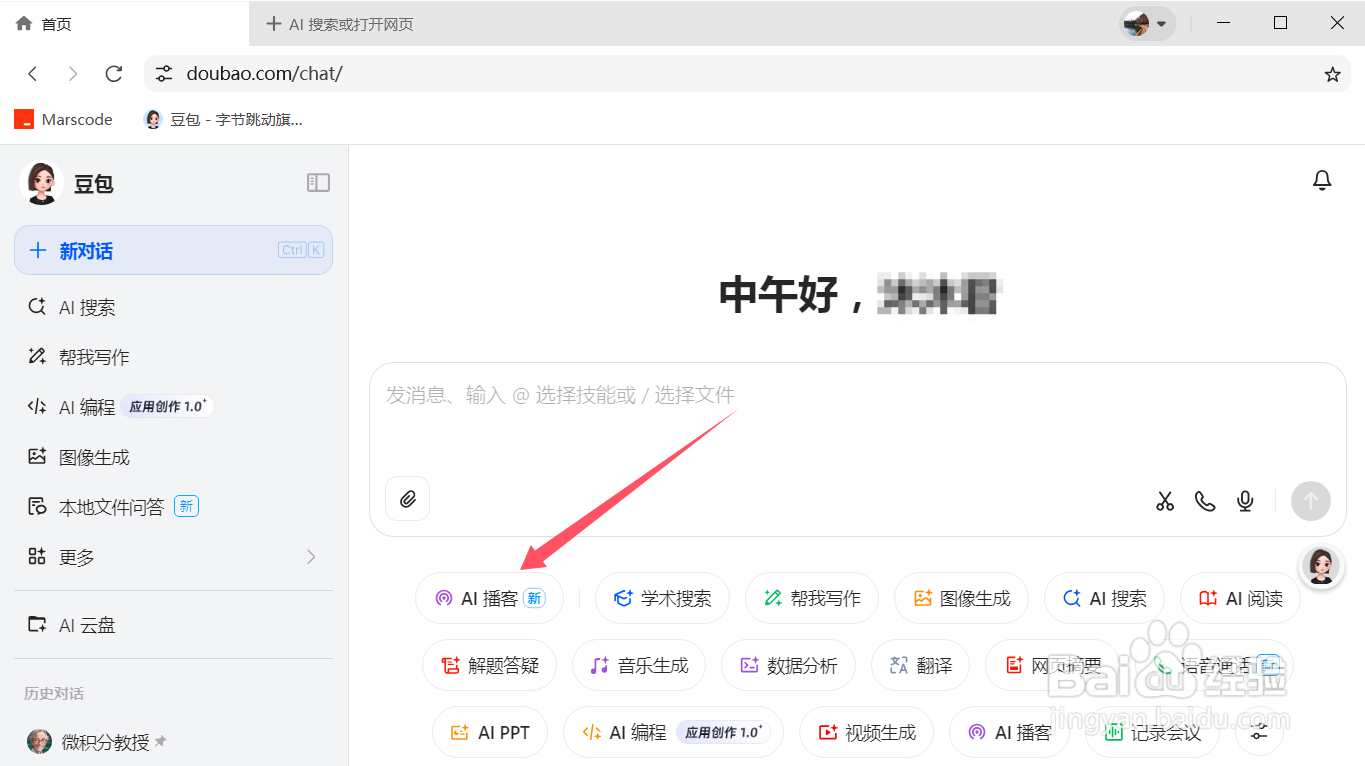Image resolution: width=1365 pixels, height=766 pixels.
Task: Select the 视频生成 skill chip
Action: point(866,732)
